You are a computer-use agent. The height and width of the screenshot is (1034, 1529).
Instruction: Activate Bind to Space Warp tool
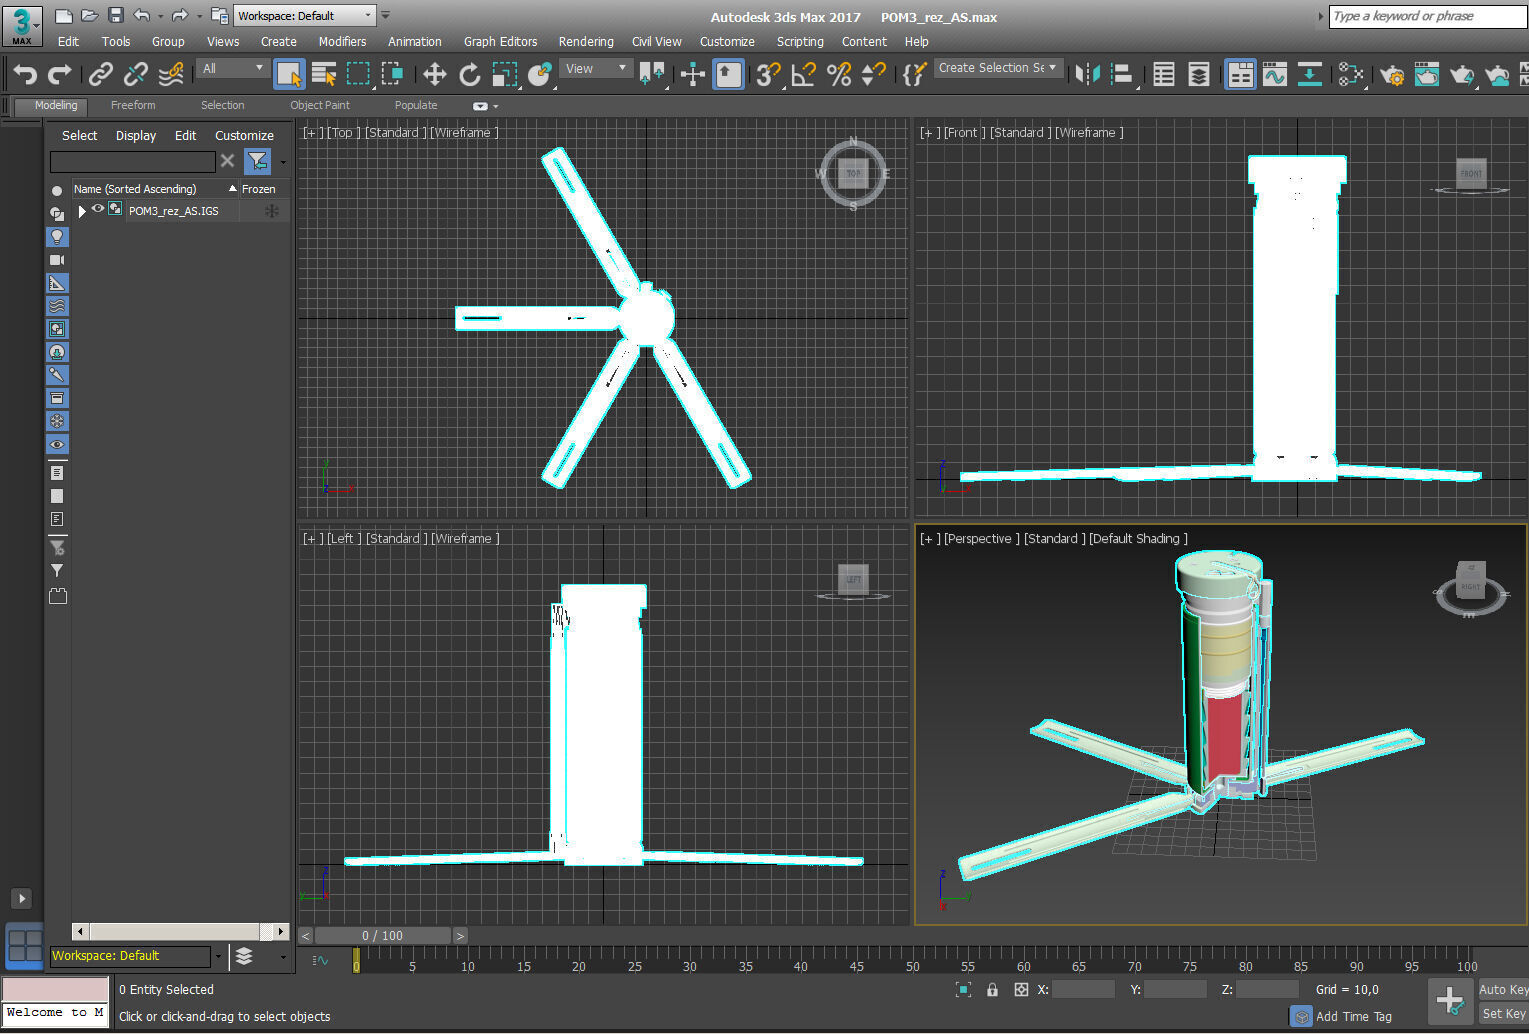171,74
